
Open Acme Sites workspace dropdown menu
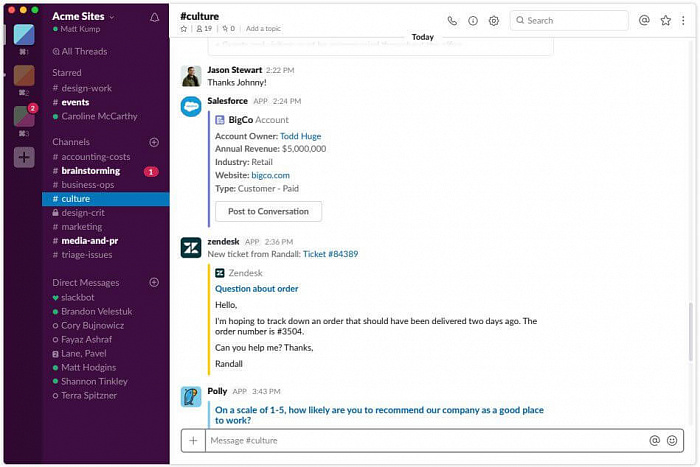tap(83, 17)
